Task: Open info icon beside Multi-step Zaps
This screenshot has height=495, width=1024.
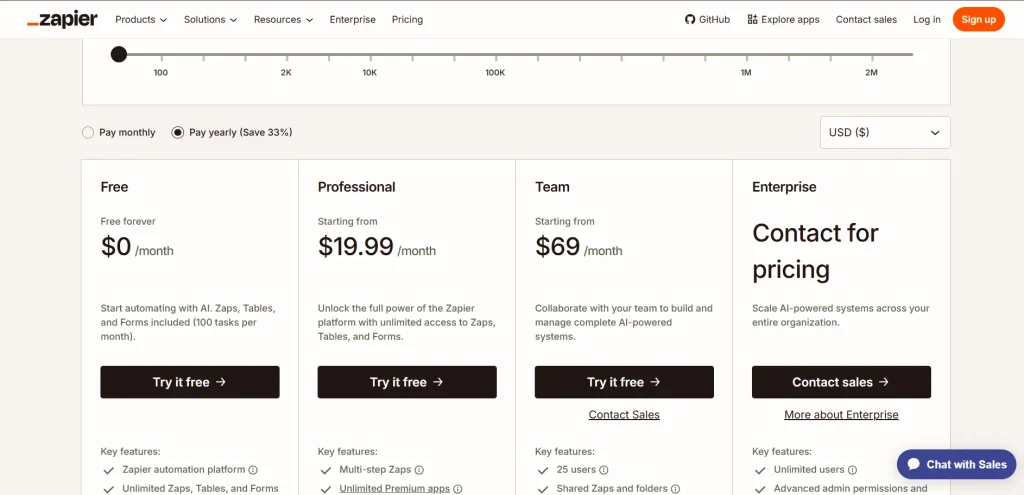Action: tap(419, 470)
